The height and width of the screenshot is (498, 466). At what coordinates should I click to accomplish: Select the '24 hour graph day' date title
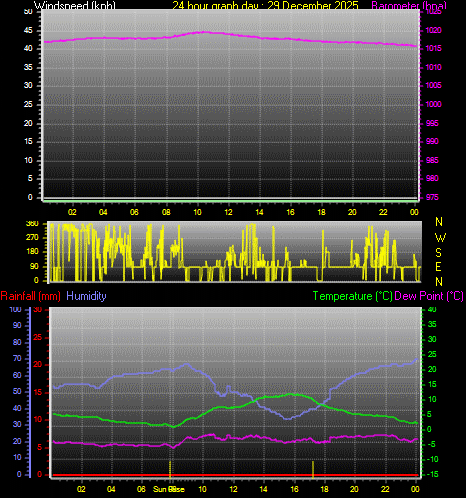point(265,5)
